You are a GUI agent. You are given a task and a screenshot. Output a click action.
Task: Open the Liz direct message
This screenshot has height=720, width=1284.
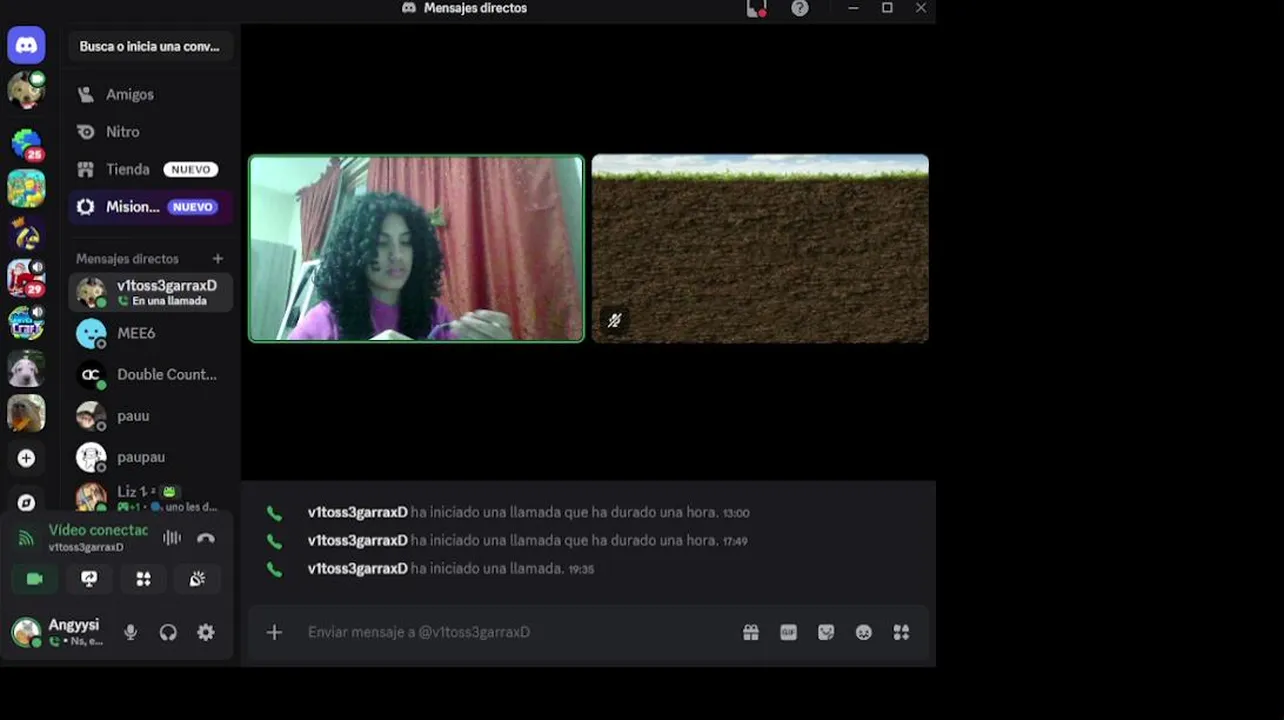(150, 497)
